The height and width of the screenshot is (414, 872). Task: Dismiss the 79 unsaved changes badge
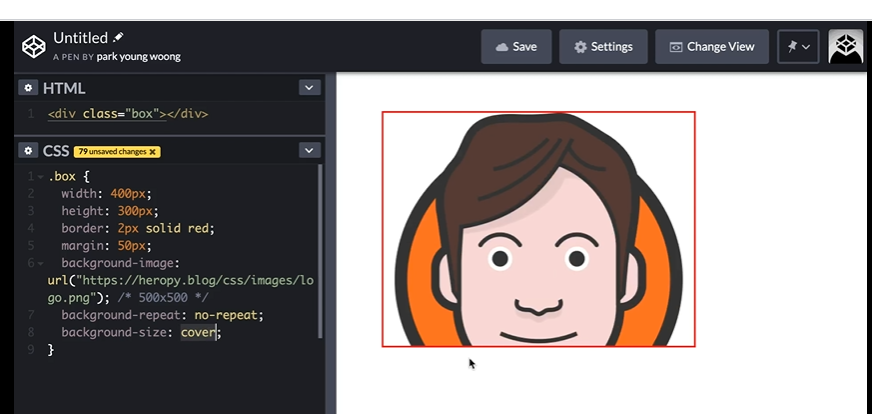pos(152,151)
